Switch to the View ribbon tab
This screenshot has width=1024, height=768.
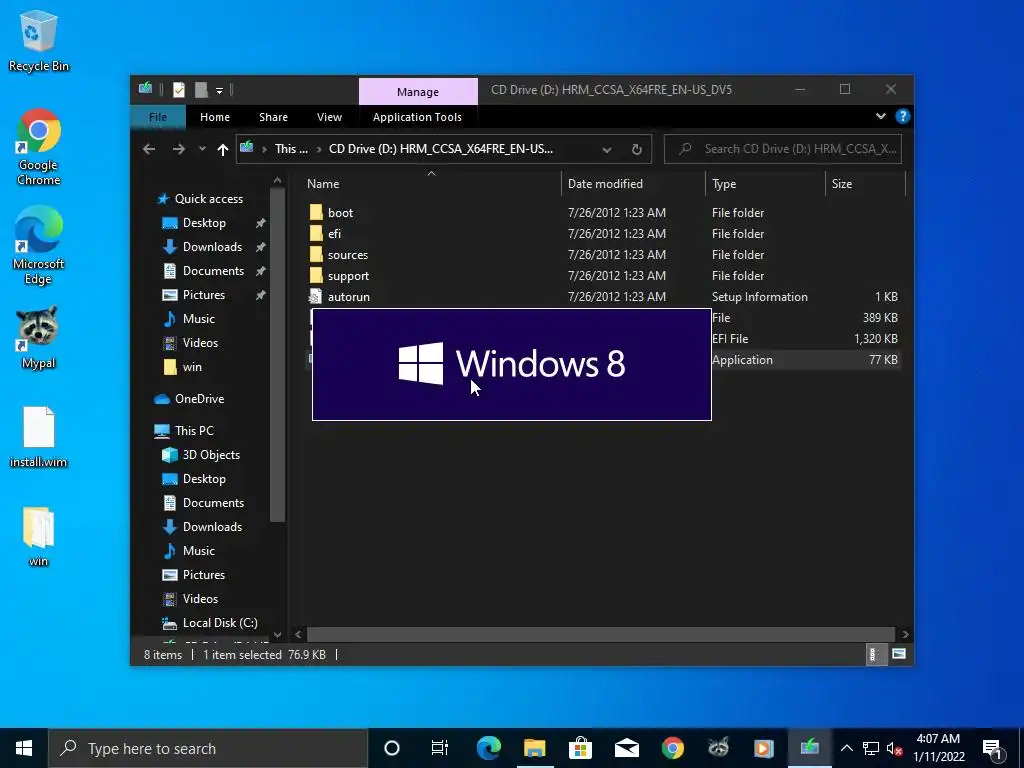pyautogui.click(x=329, y=117)
